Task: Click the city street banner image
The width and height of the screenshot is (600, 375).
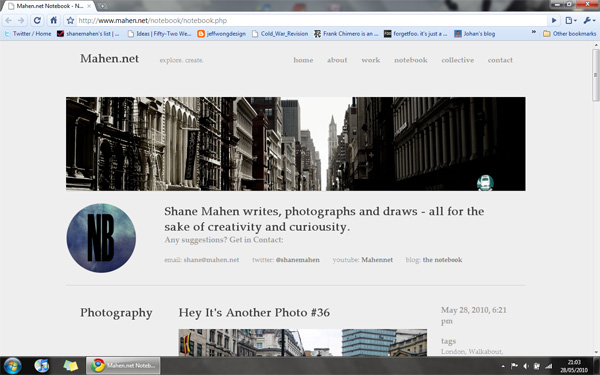Action: [295, 143]
